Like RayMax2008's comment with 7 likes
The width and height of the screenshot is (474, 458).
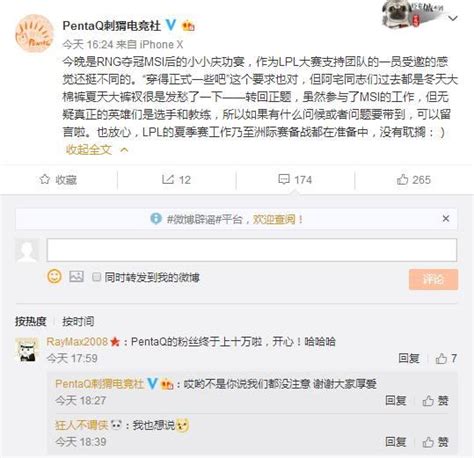click(x=446, y=358)
